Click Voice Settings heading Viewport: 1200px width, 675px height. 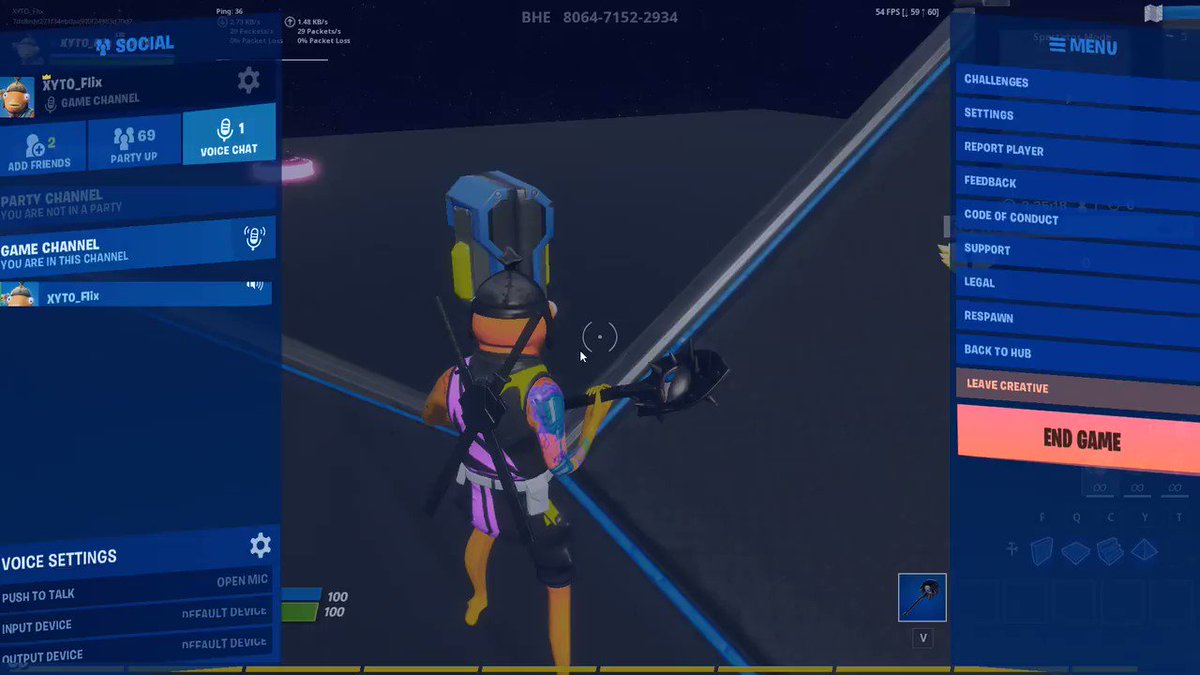(59, 560)
